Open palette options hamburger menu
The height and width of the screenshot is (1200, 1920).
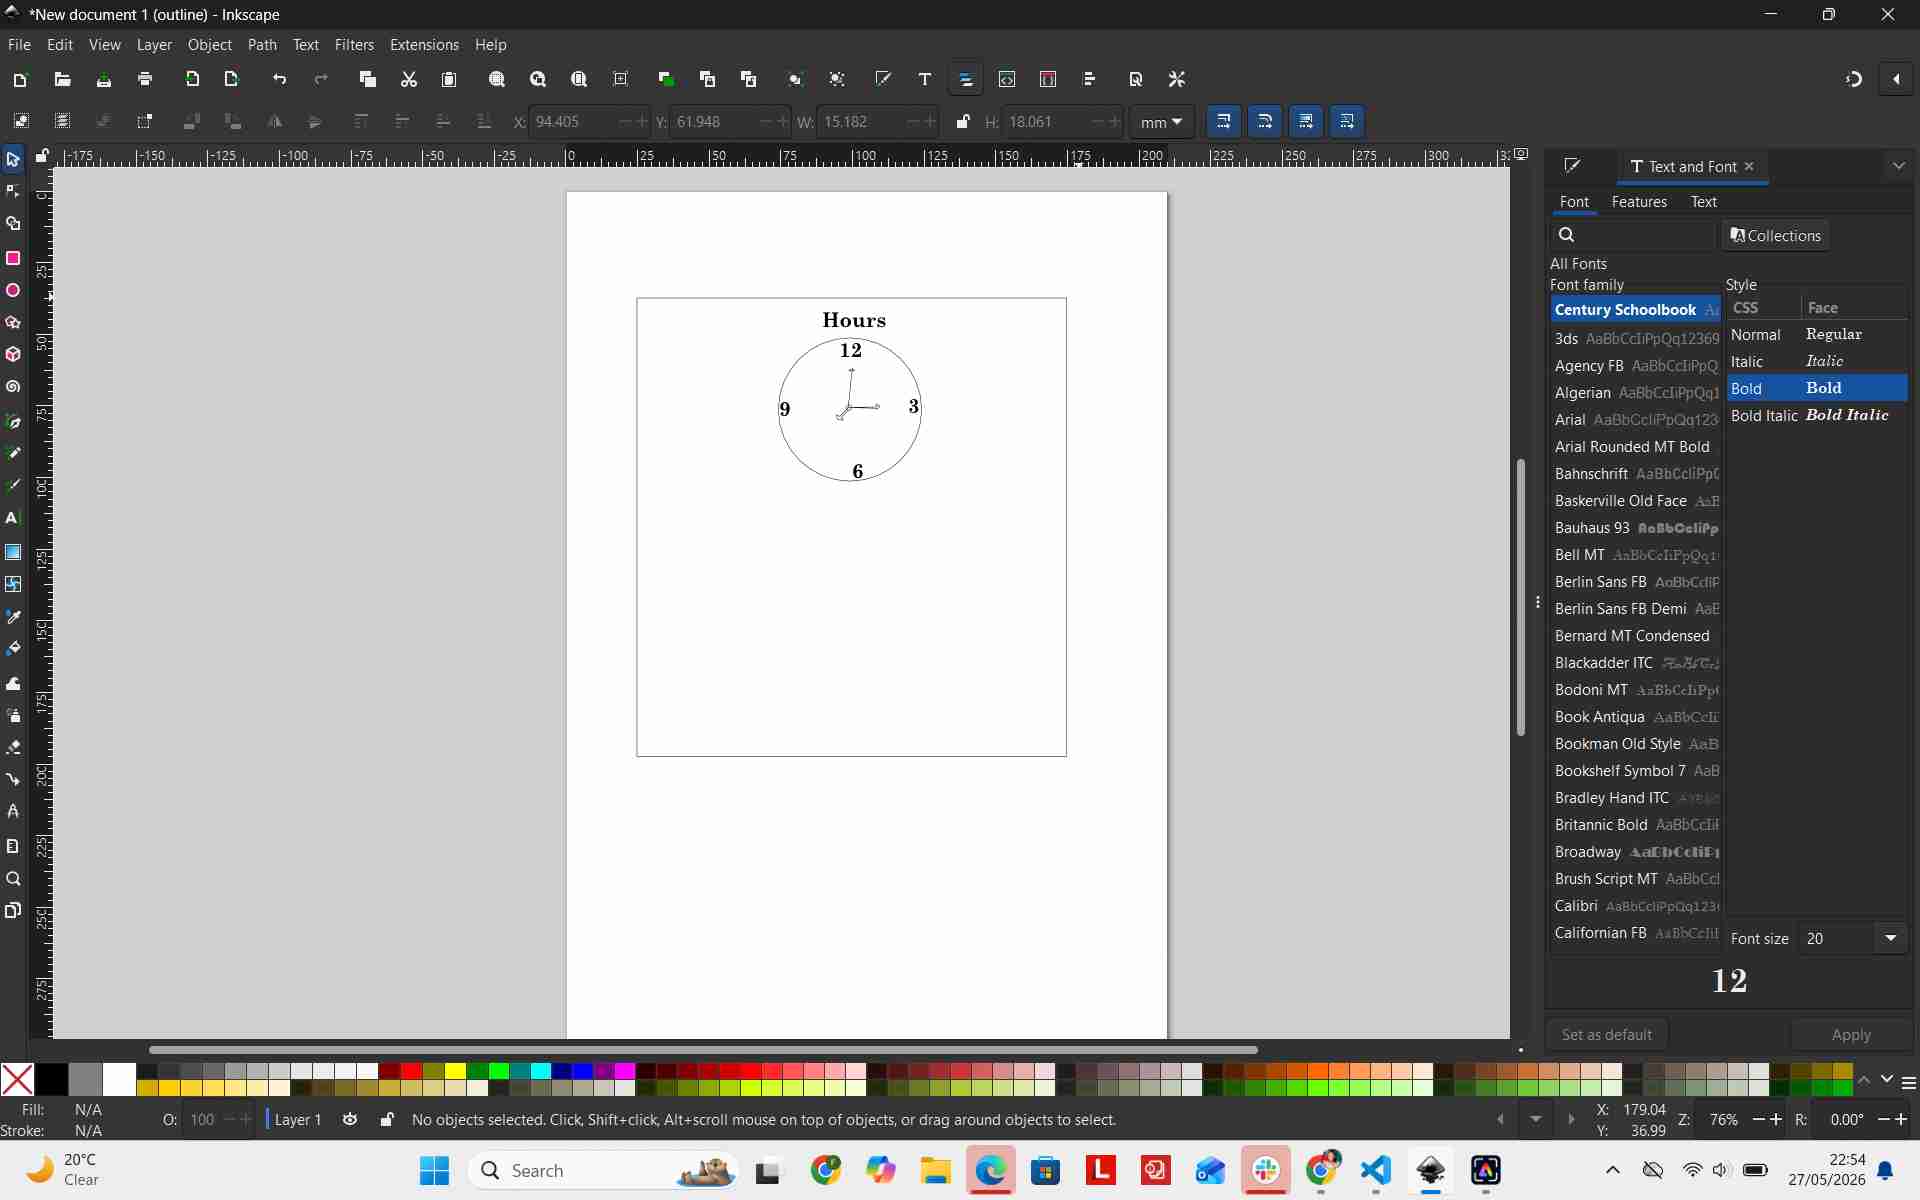[x=1909, y=1083]
